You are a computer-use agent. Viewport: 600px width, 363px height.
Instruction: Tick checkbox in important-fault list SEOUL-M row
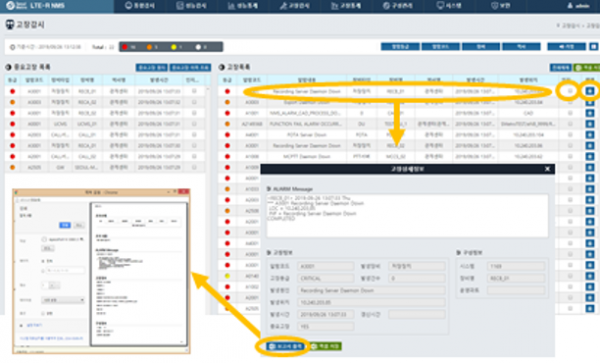pos(194,167)
